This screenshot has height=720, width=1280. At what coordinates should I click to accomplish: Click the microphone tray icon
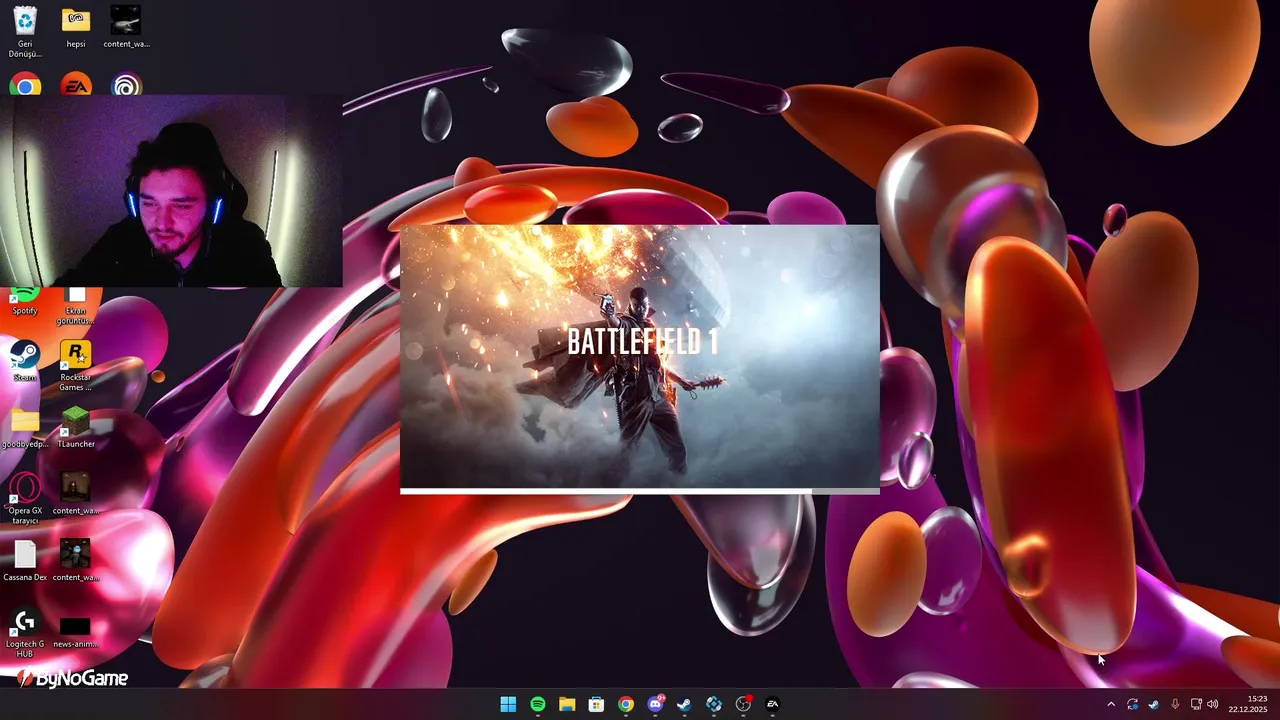pos(1175,704)
